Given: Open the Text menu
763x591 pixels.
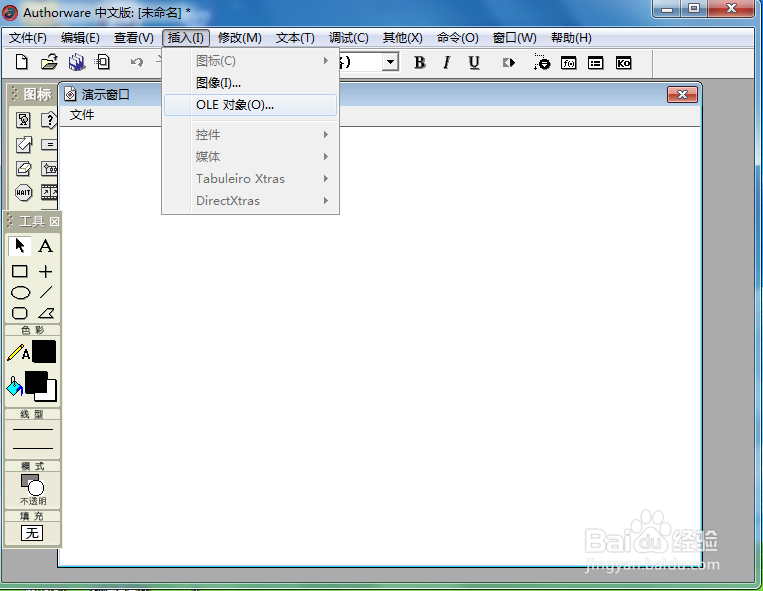Looking at the screenshot, I should [x=295, y=38].
